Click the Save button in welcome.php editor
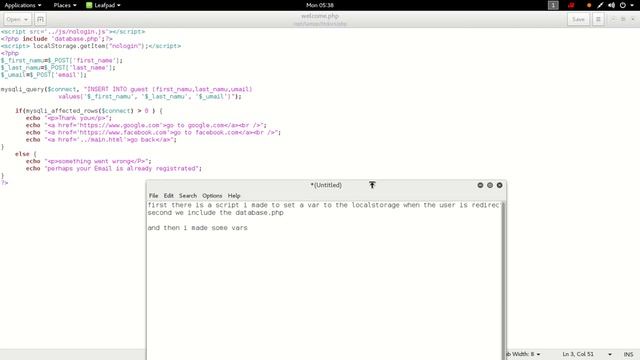The height and width of the screenshot is (360, 640). point(578,19)
